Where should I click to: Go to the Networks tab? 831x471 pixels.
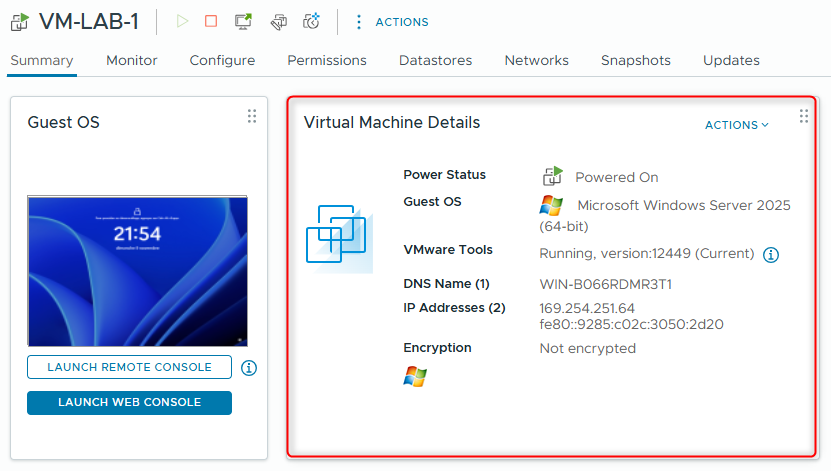(x=536, y=60)
